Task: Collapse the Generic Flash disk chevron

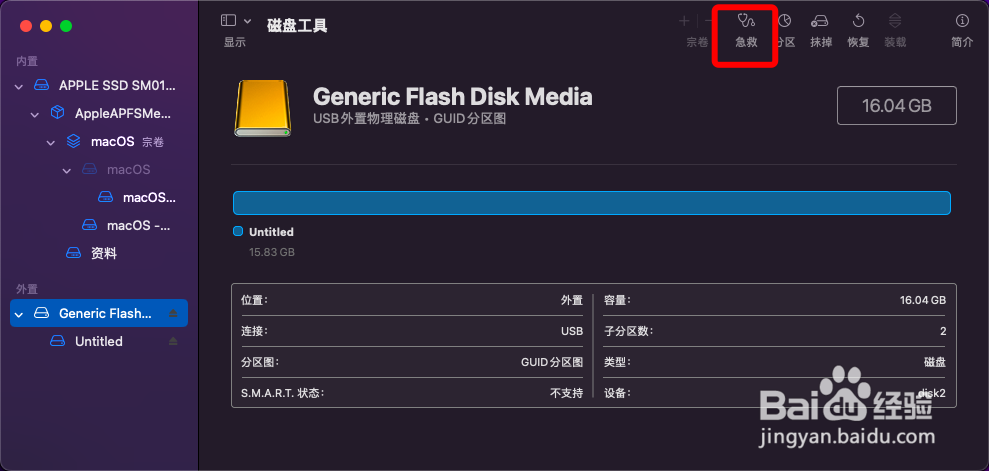Action: pos(19,313)
